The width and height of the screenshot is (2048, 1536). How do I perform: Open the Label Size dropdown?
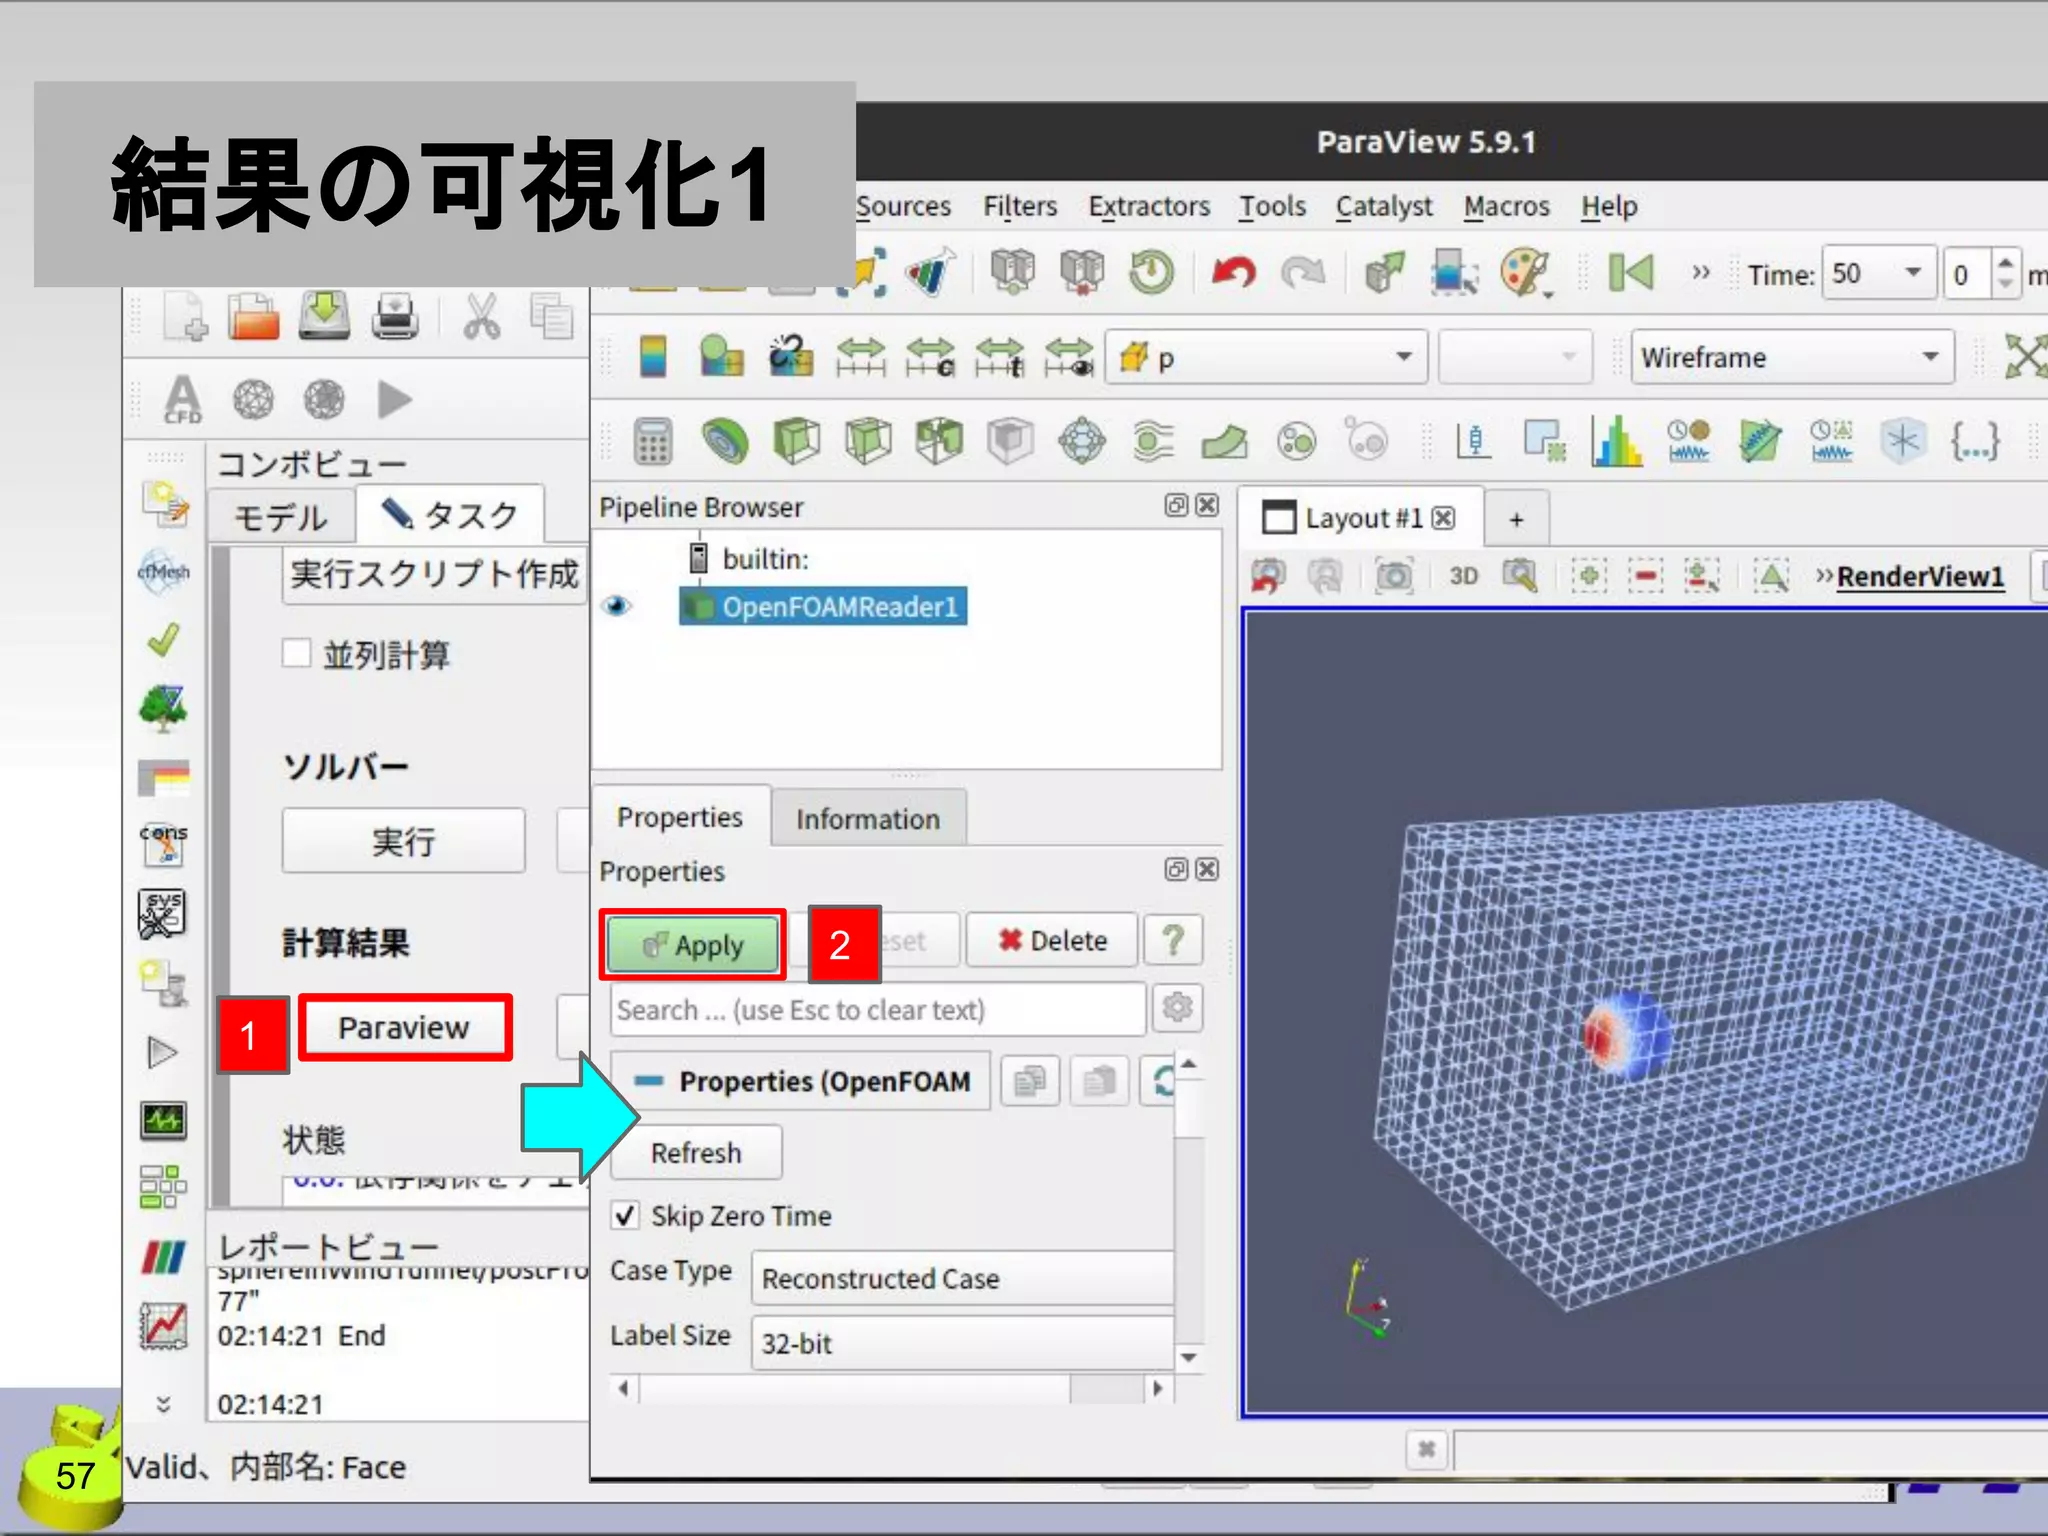pyautogui.click(x=962, y=1343)
